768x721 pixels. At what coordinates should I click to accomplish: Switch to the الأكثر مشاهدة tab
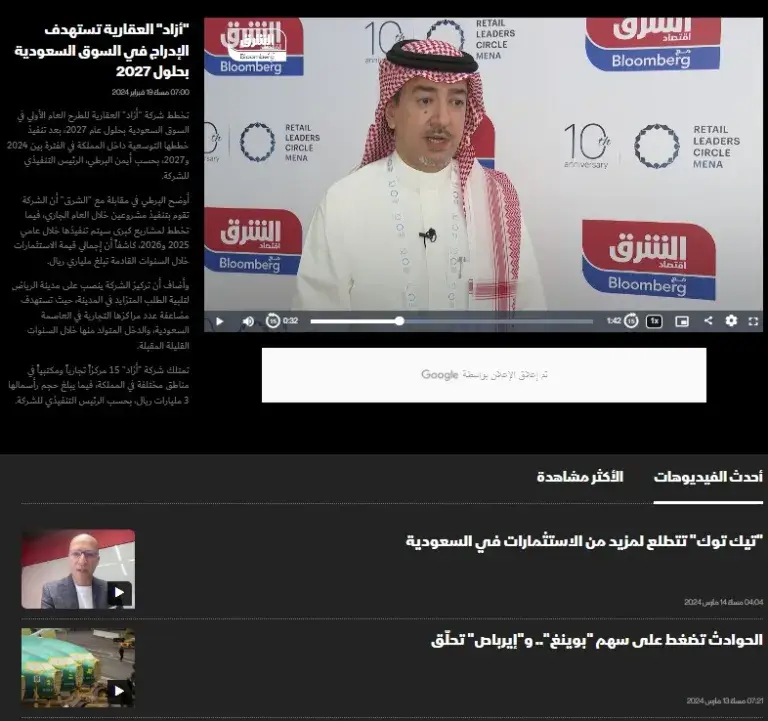pos(580,477)
